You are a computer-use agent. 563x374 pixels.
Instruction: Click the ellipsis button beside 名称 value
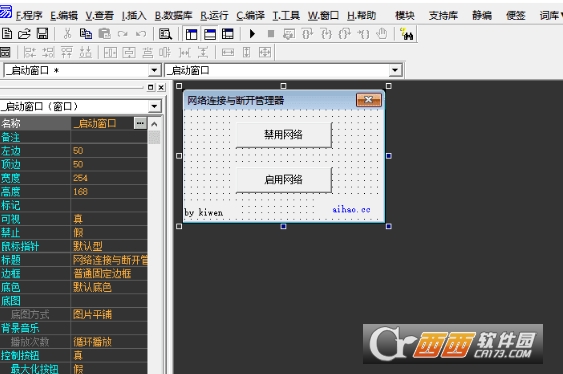tap(140, 123)
